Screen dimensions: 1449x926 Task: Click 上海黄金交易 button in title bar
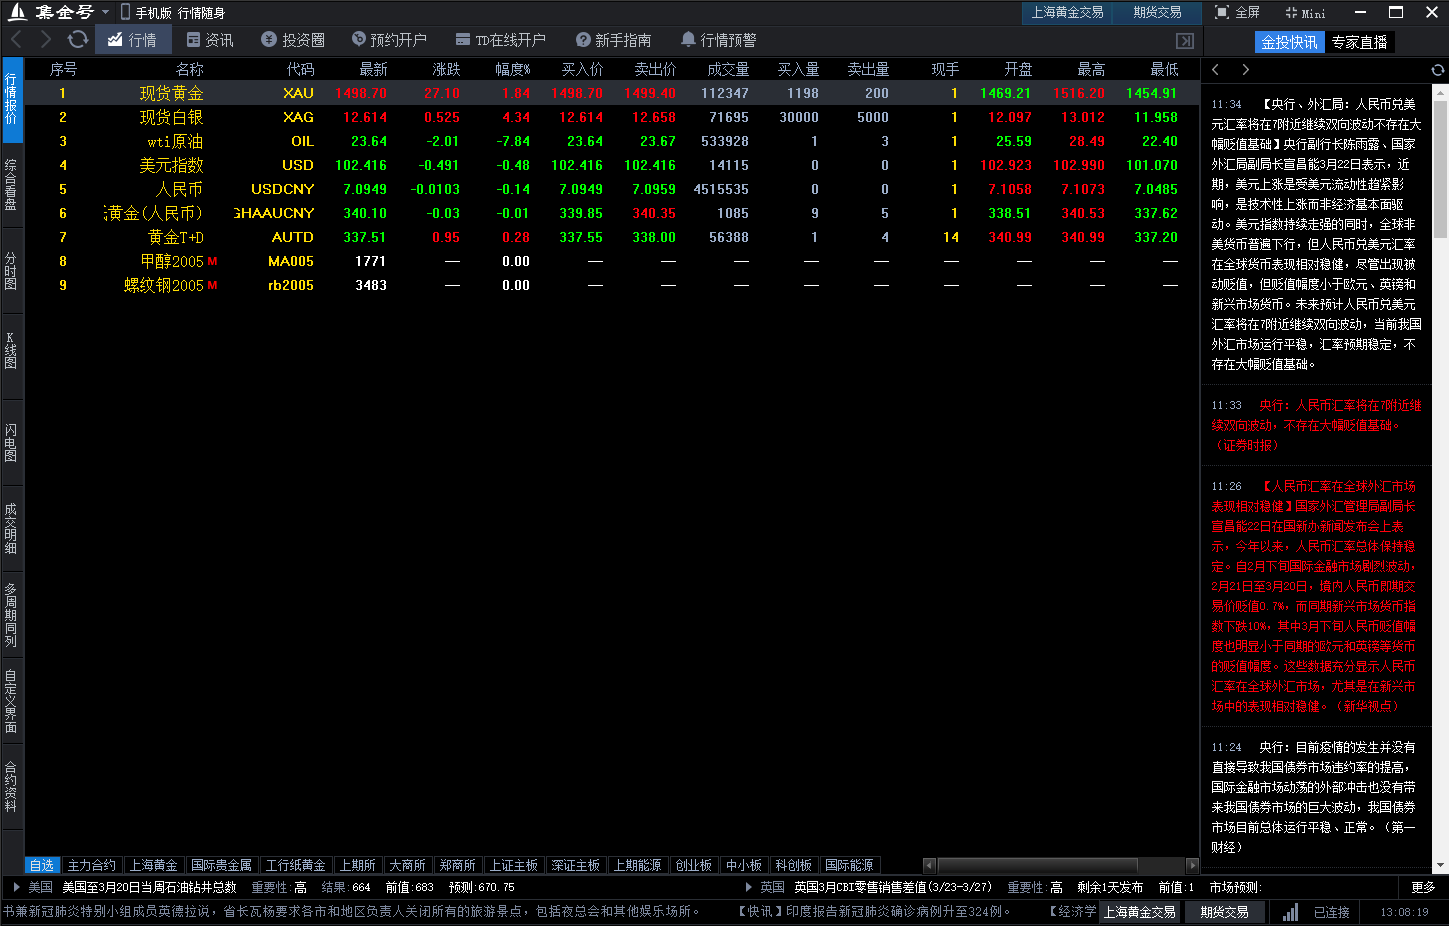pyautogui.click(x=1067, y=12)
